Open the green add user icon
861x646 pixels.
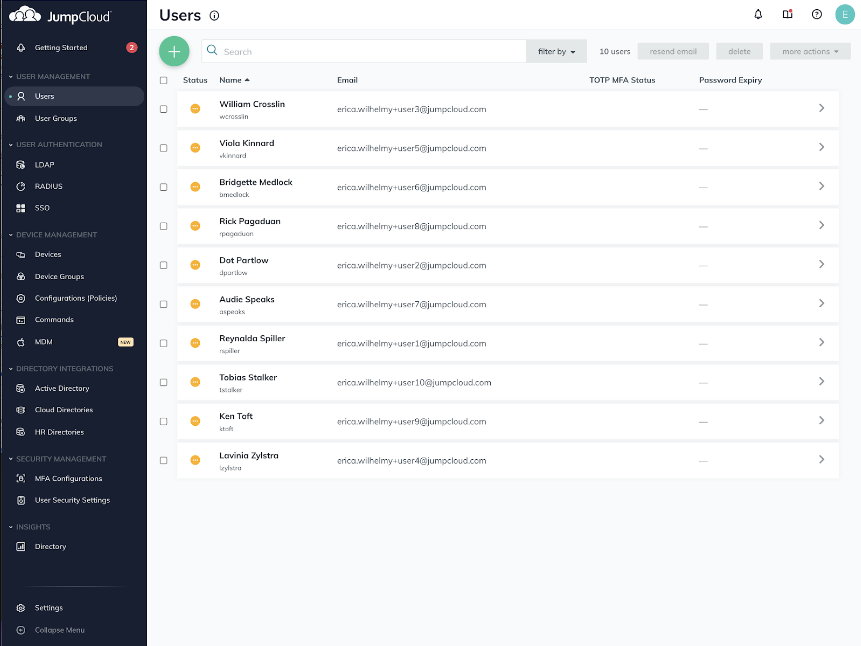click(x=174, y=50)
